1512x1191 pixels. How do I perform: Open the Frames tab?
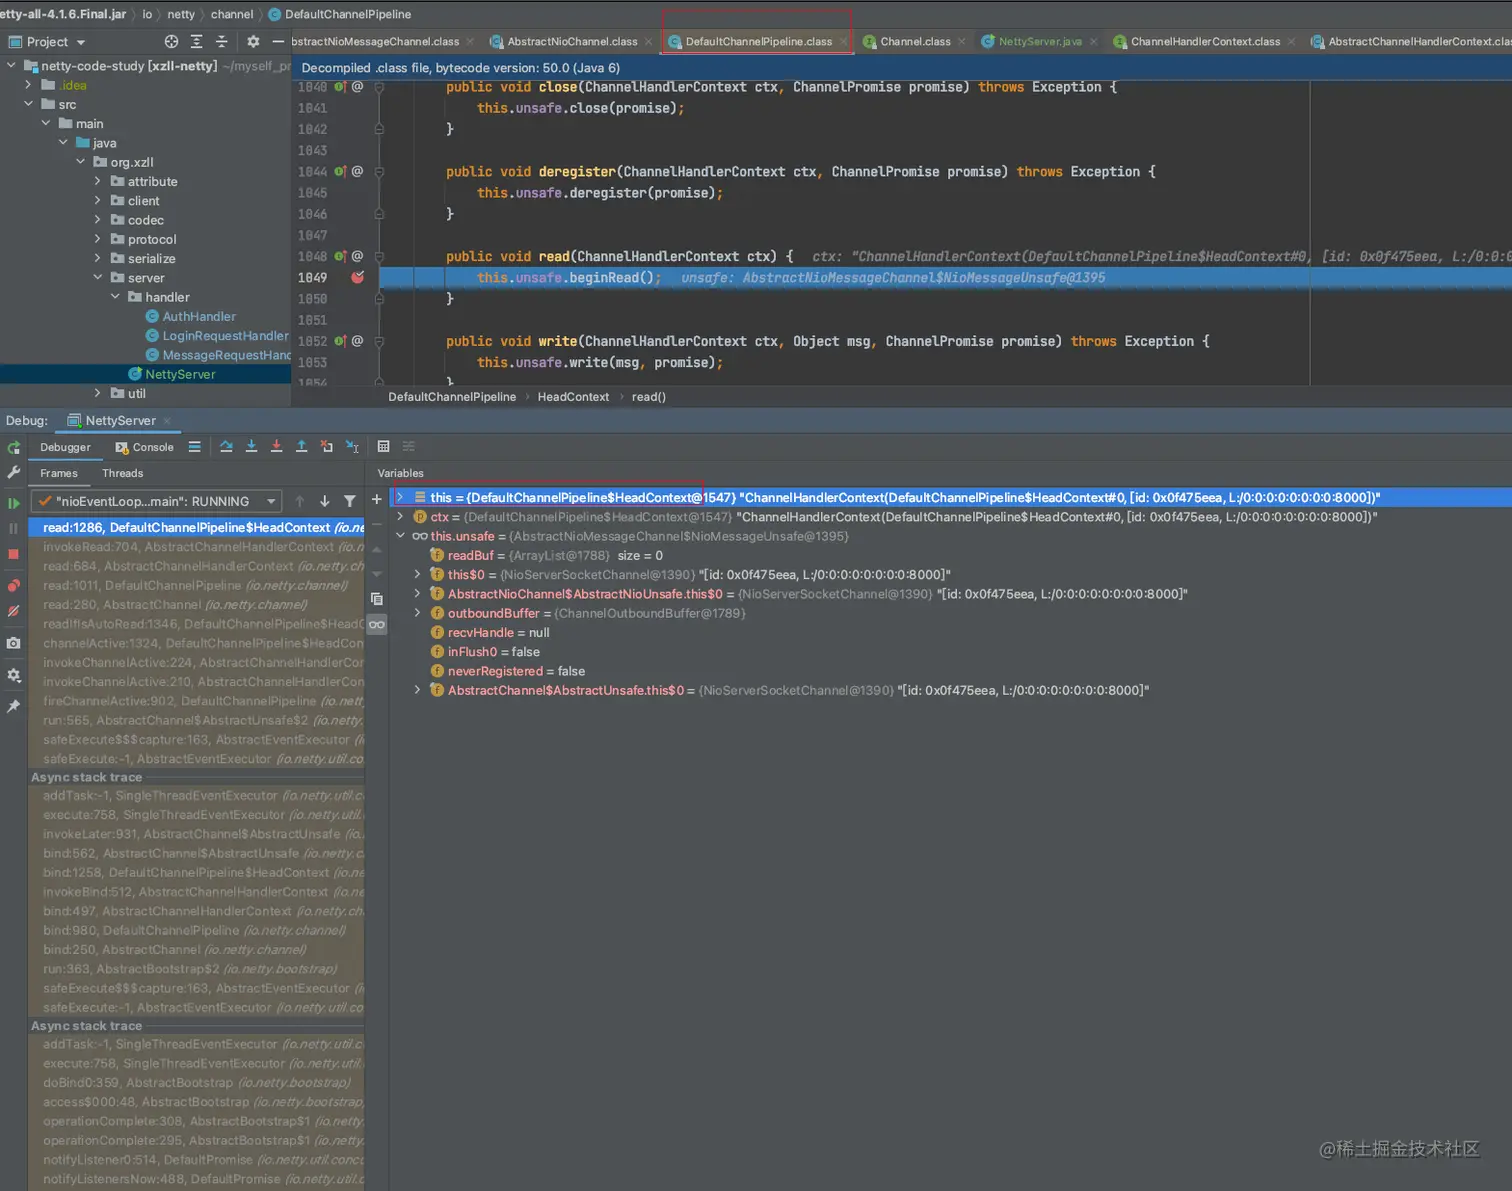tap(59, 473)
